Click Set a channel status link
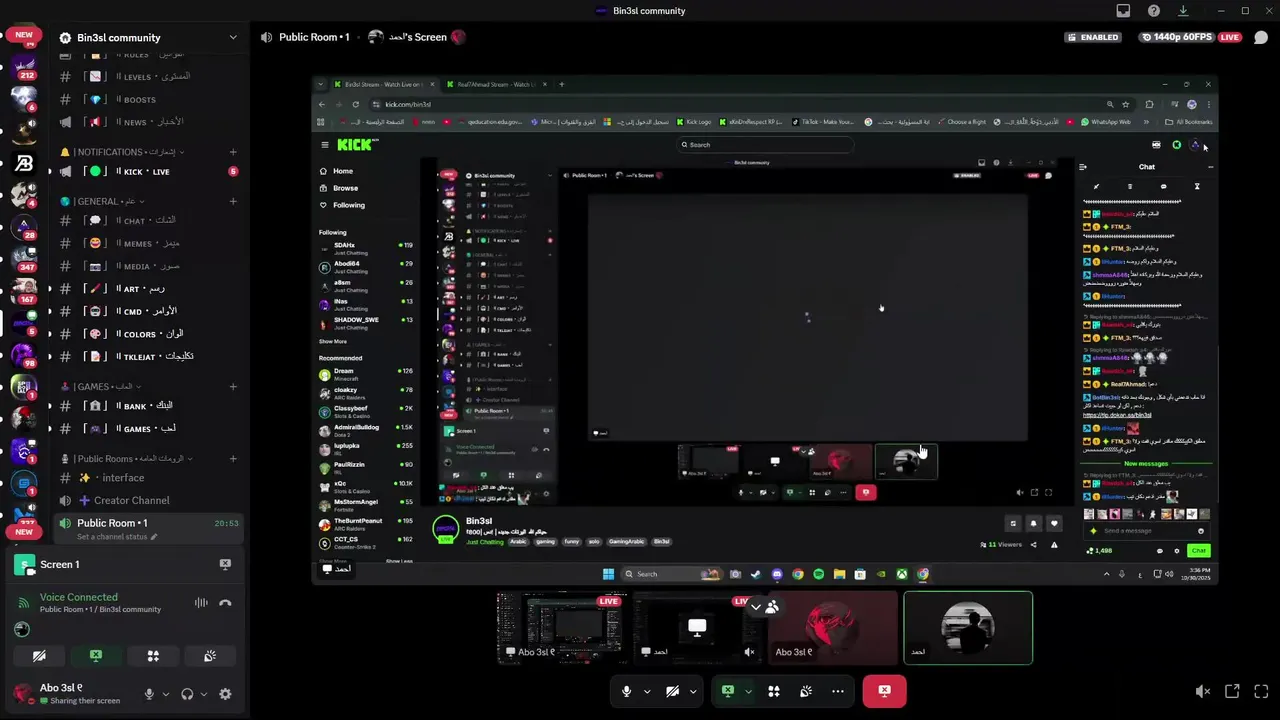 [x=117, y=537]
